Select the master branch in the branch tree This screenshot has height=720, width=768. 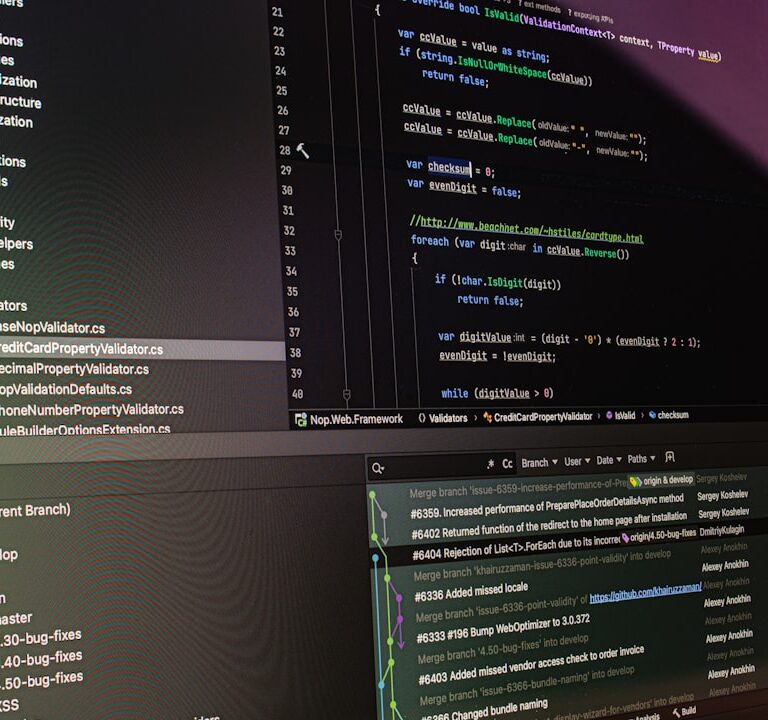(16, 619)
